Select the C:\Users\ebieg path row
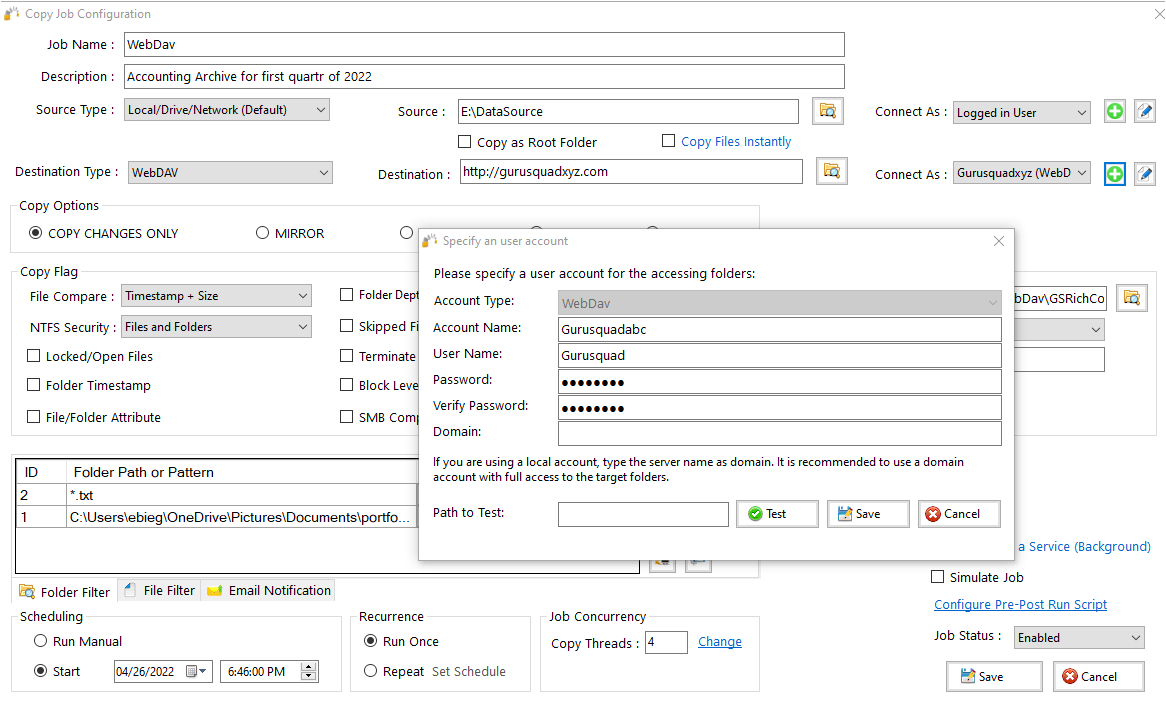1166x712 pixels. point(216,517)
